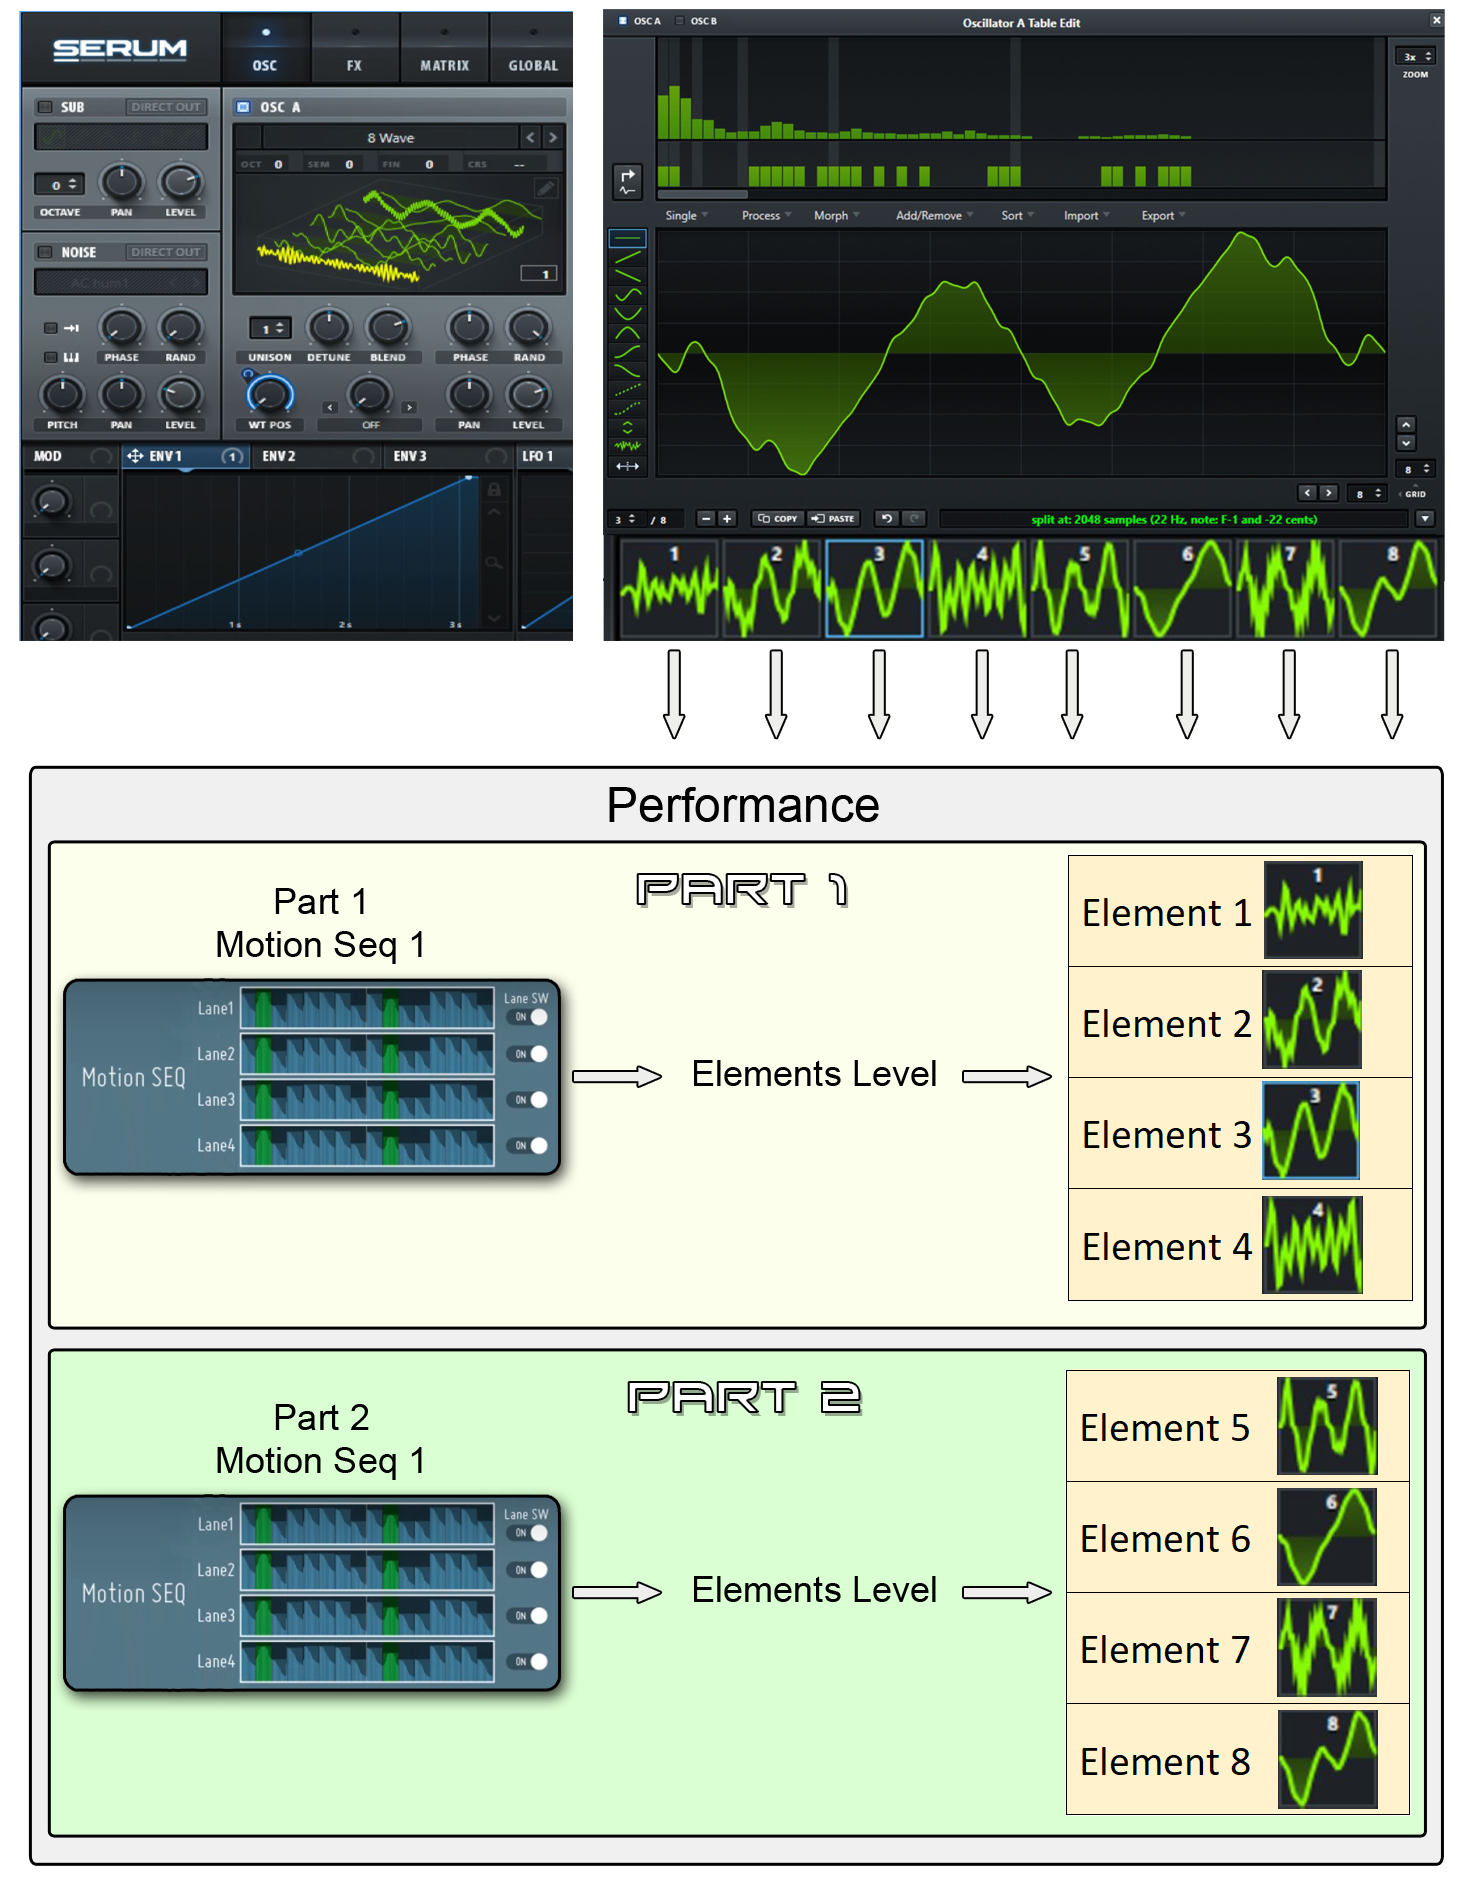
Task: Go to next frame with right arrow
Action: tap(1328, 492)
